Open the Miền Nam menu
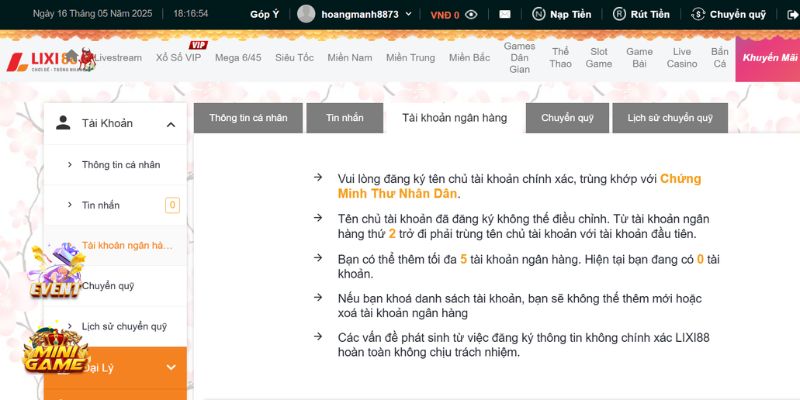 click(x=350, y=58)
